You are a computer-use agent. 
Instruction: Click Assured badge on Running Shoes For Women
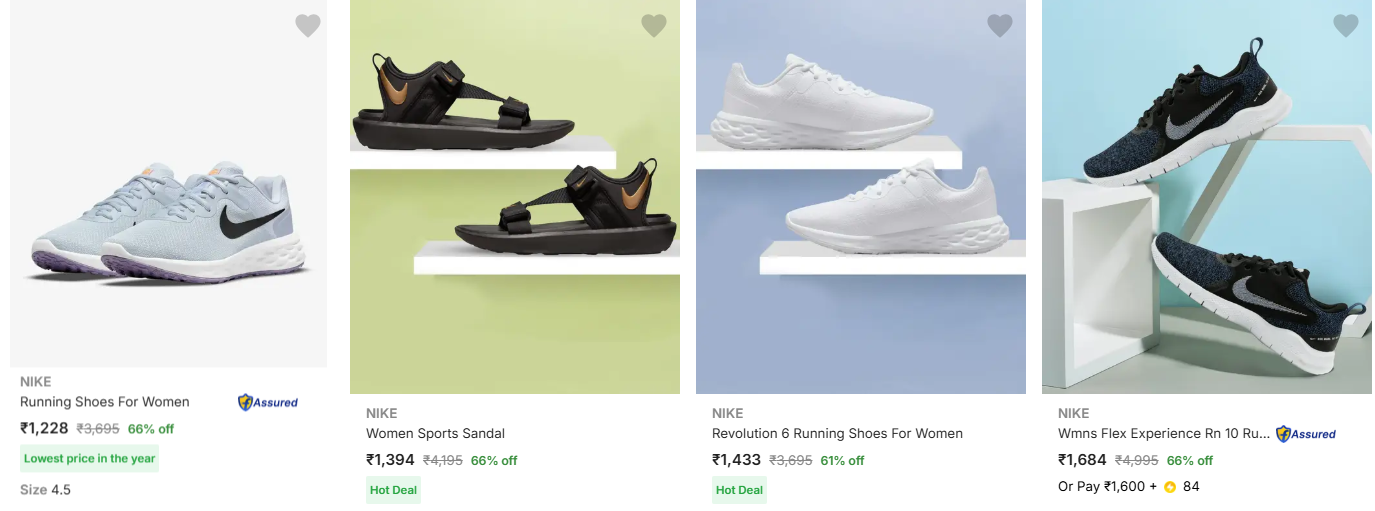coord(268,402)
